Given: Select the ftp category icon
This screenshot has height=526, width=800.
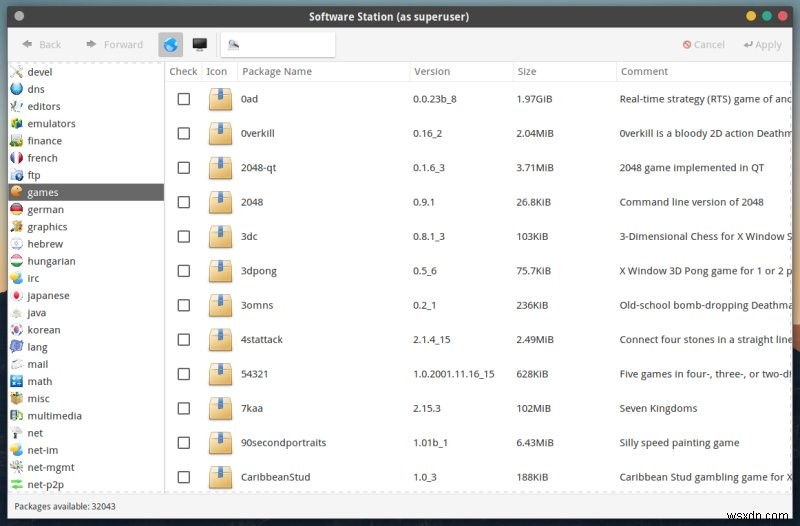Looking at the screenshot, I should click(17, 175).
